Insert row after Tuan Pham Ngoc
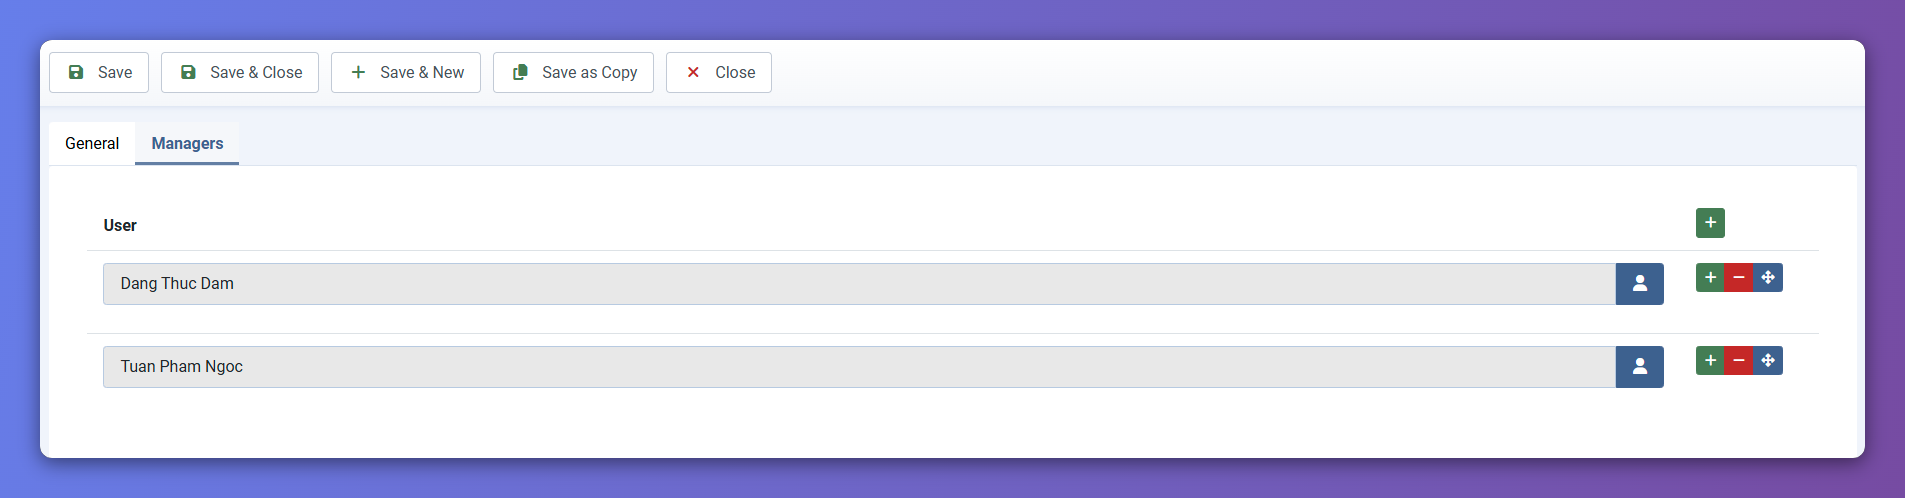This screenshot has height=498, width=1905. point(1710,361)
